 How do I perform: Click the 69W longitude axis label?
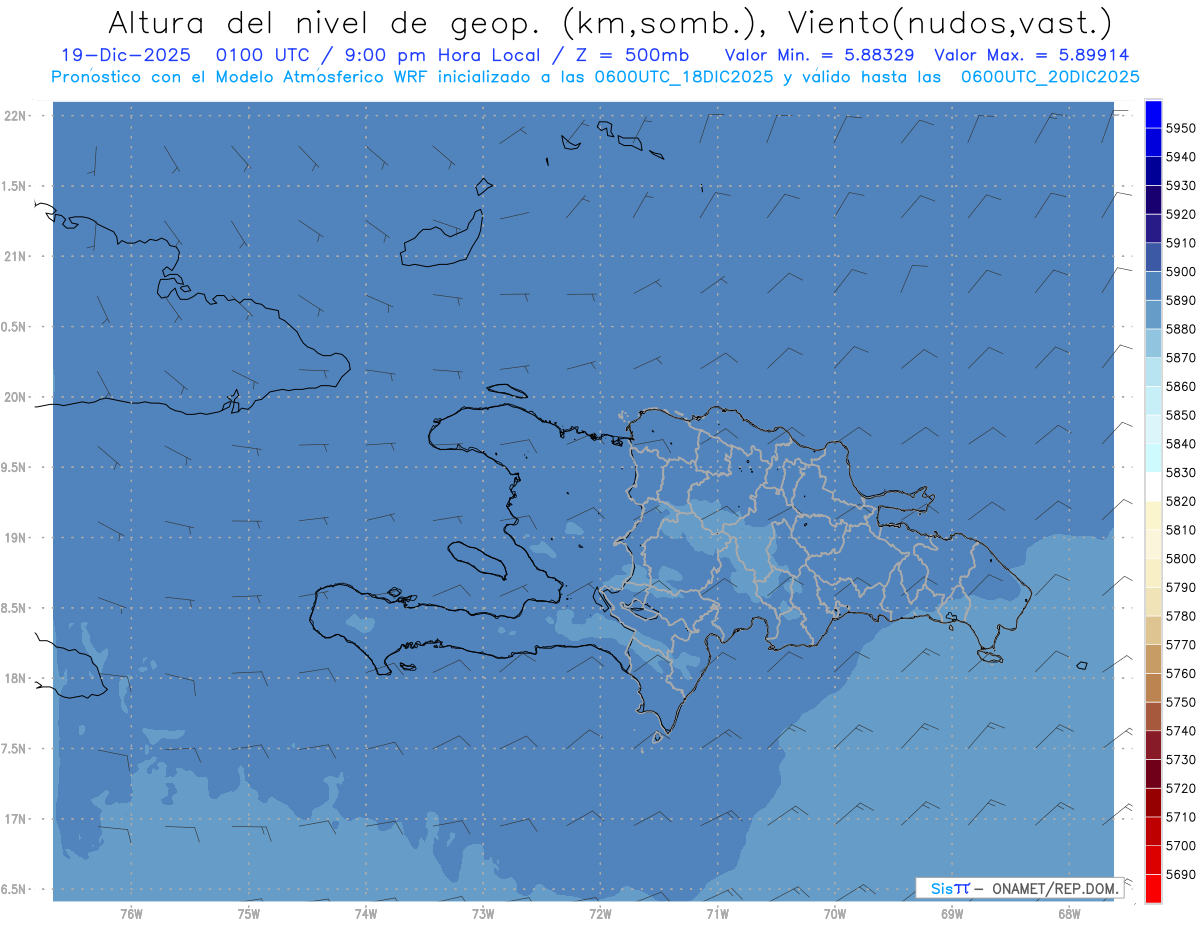951,913
